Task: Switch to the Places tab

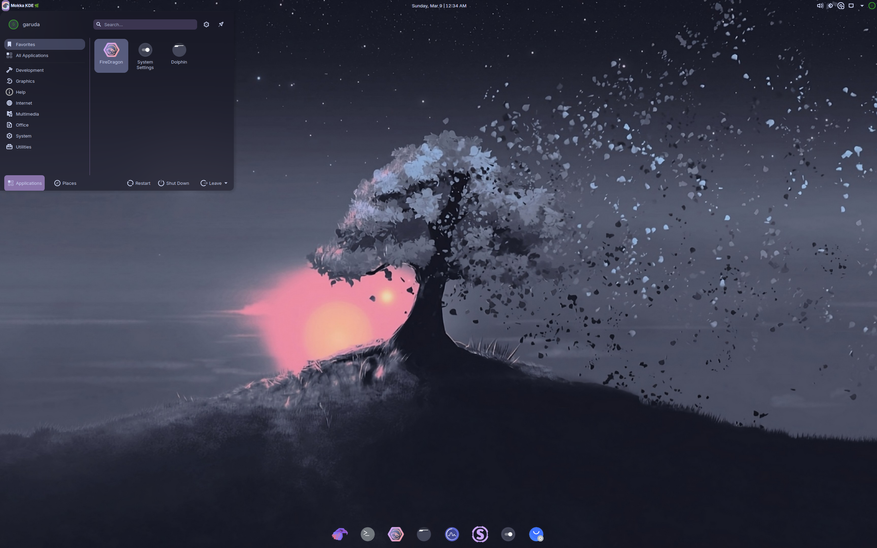Action: tap(65, 183)
